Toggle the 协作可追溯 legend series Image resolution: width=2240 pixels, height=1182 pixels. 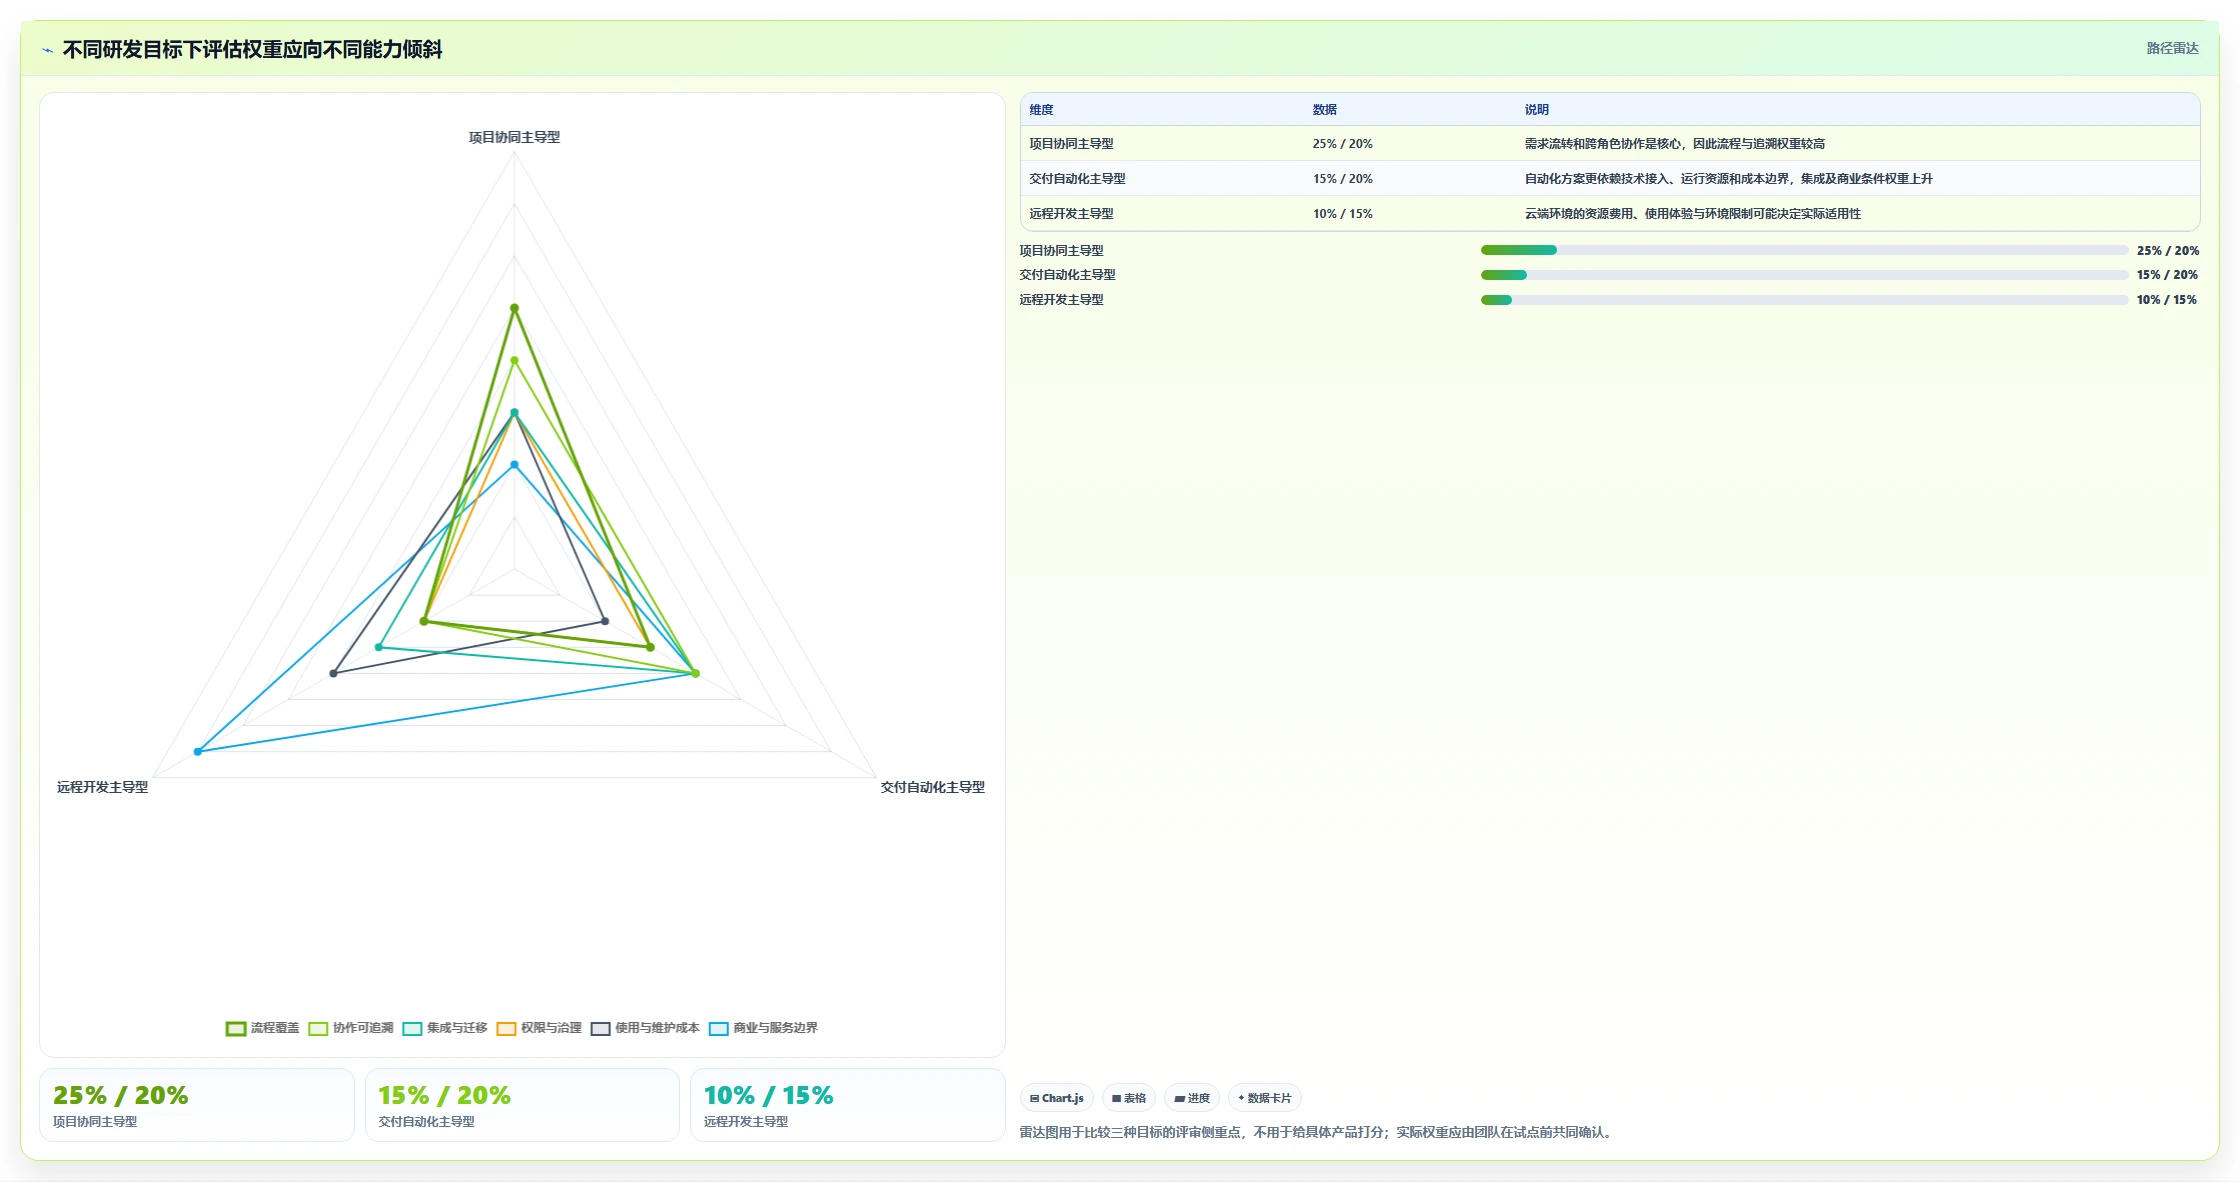(x=351, y=1028)
